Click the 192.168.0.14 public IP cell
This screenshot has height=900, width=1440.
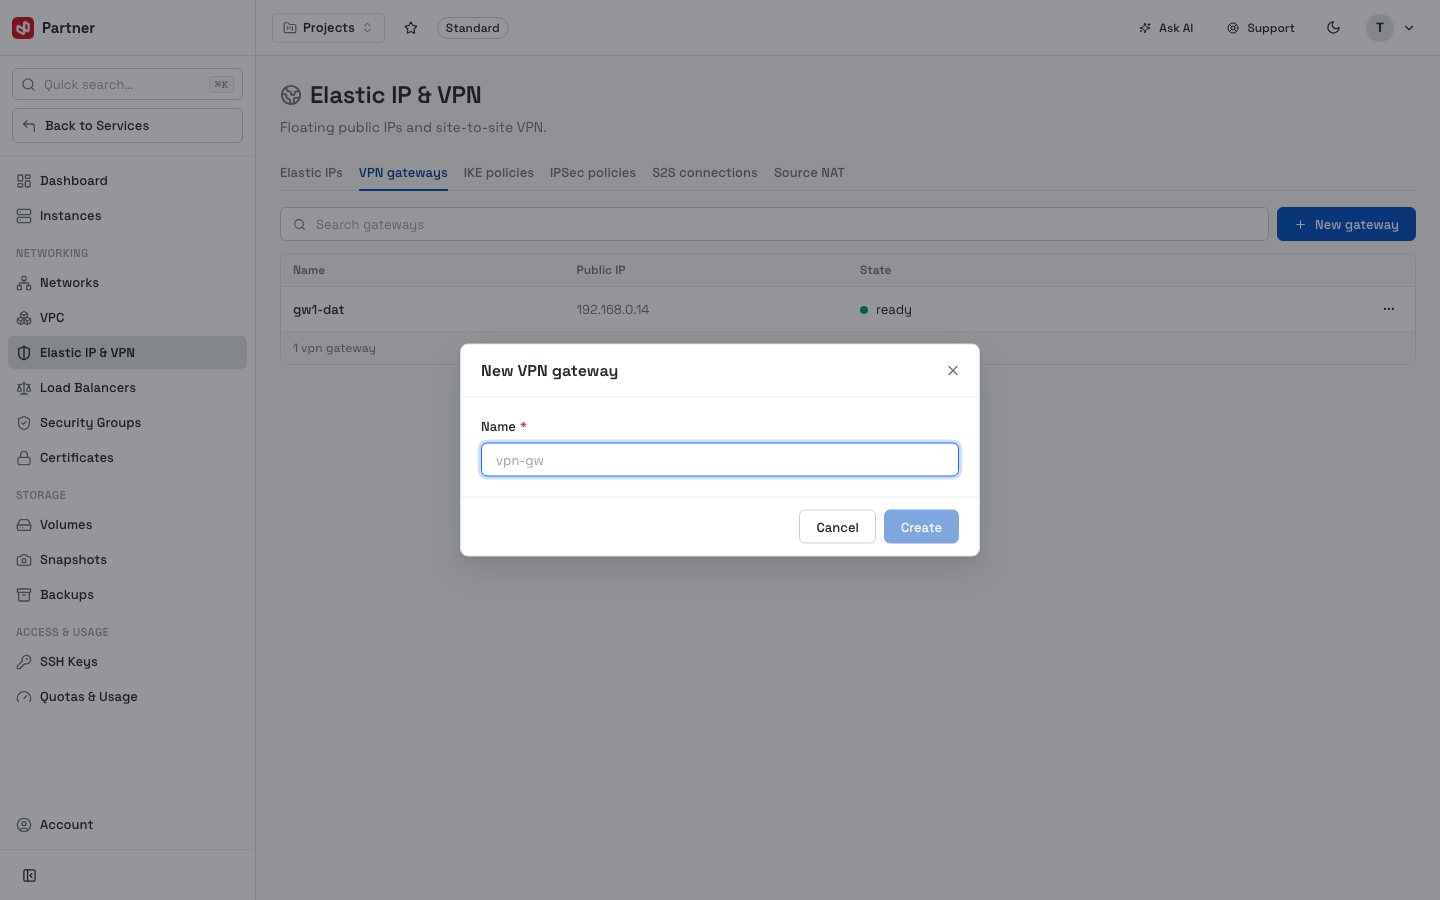click(x=613, y=310)
